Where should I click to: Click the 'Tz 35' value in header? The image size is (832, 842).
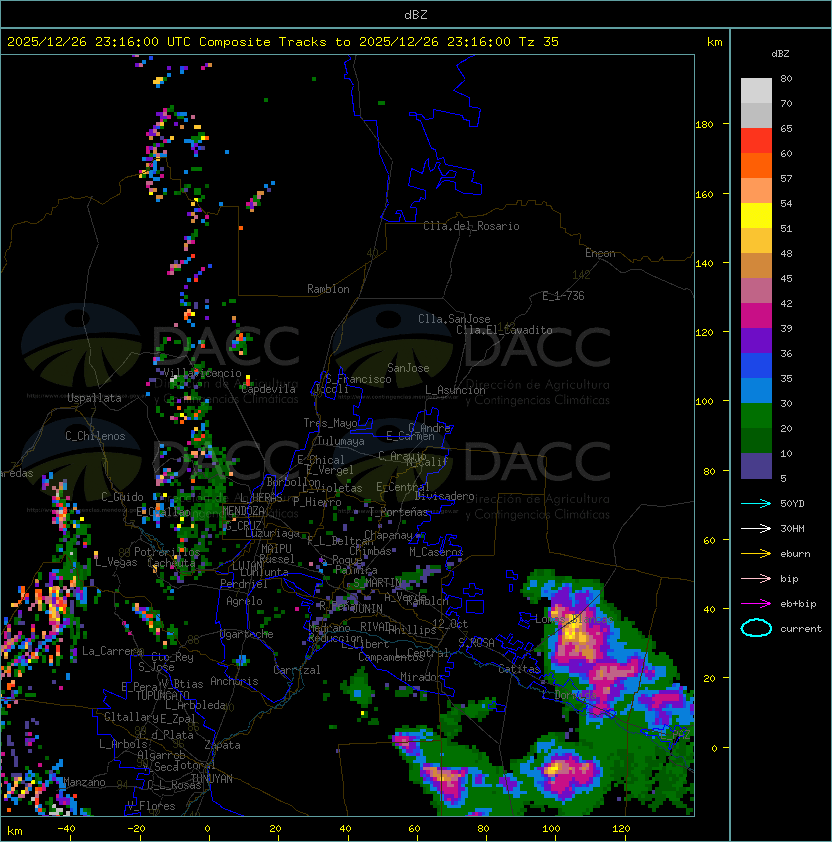coord(539,42)
